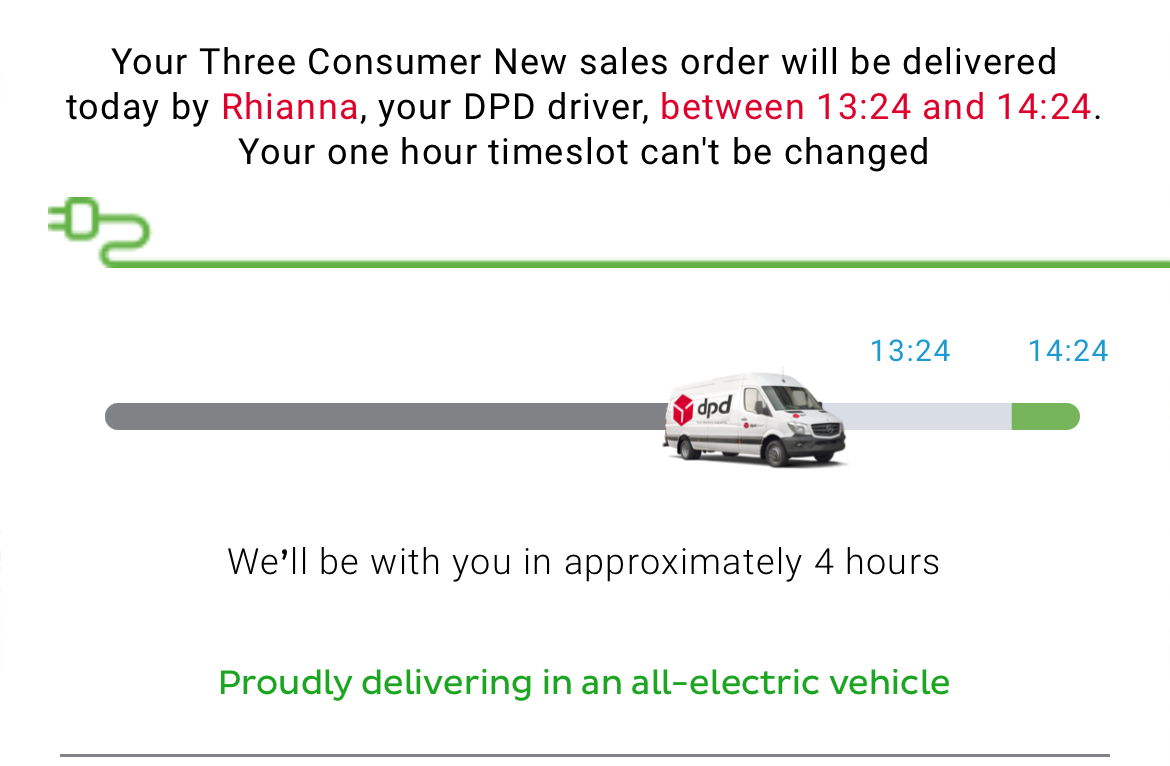
Task: Click the DPD delivery van icon
Action: 754,419
